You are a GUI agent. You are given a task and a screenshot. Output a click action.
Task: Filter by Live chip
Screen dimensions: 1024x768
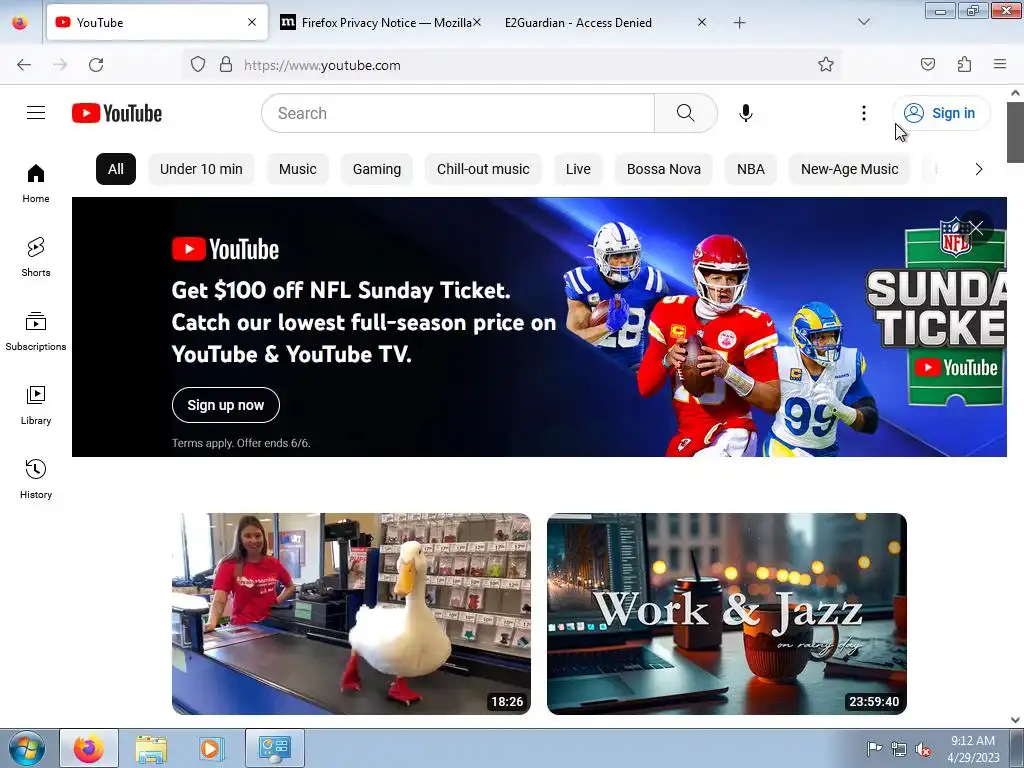[x=578, y=169]
